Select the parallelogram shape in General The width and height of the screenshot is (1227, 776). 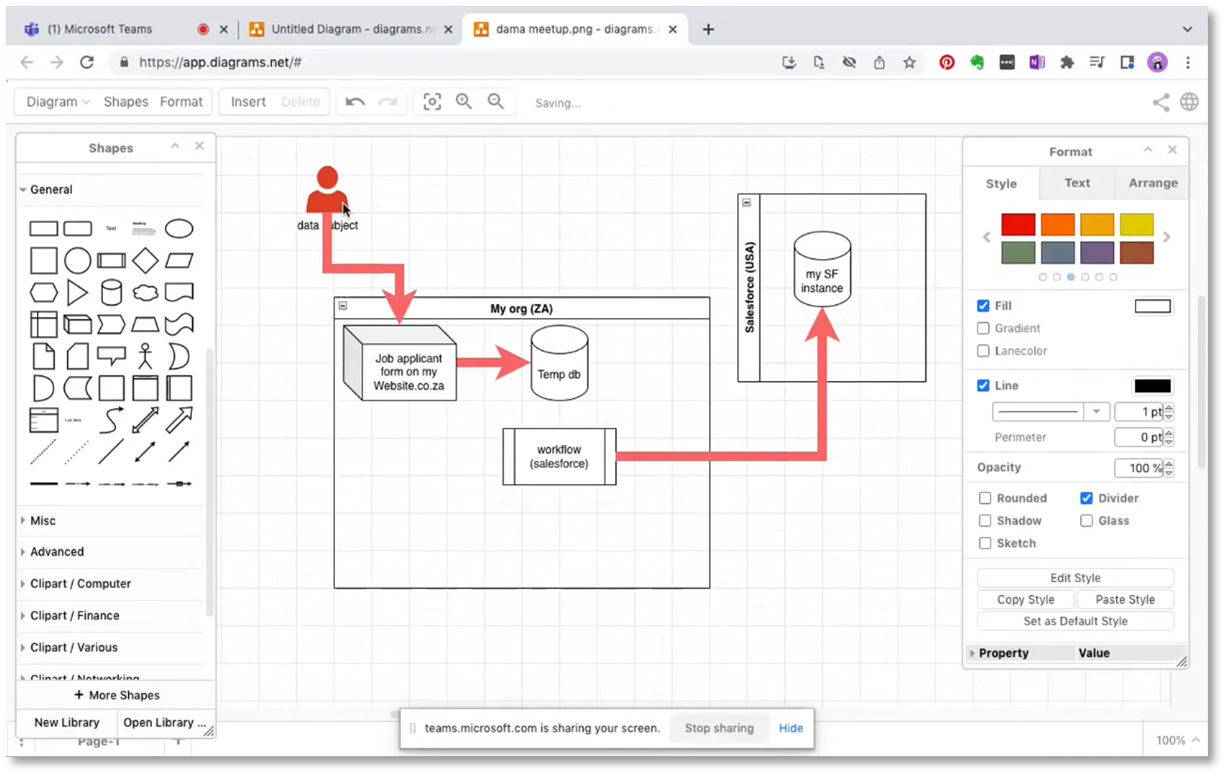click(179, 261)
